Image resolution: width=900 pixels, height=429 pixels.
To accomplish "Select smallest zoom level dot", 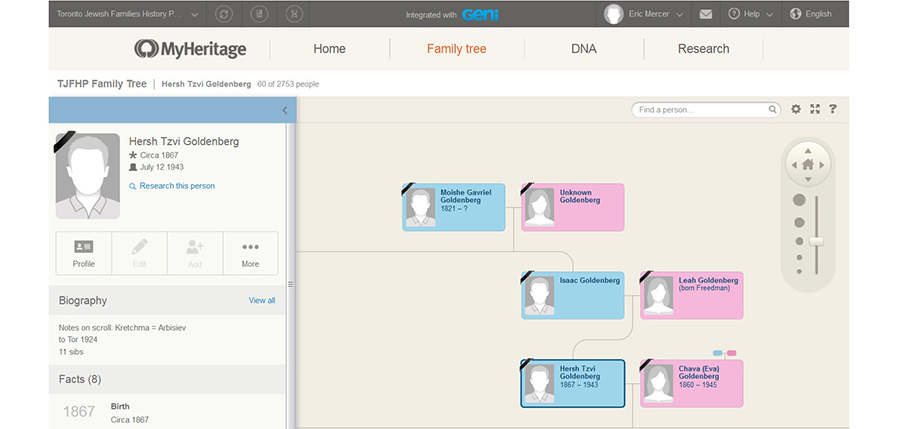I will pos(799,272).
